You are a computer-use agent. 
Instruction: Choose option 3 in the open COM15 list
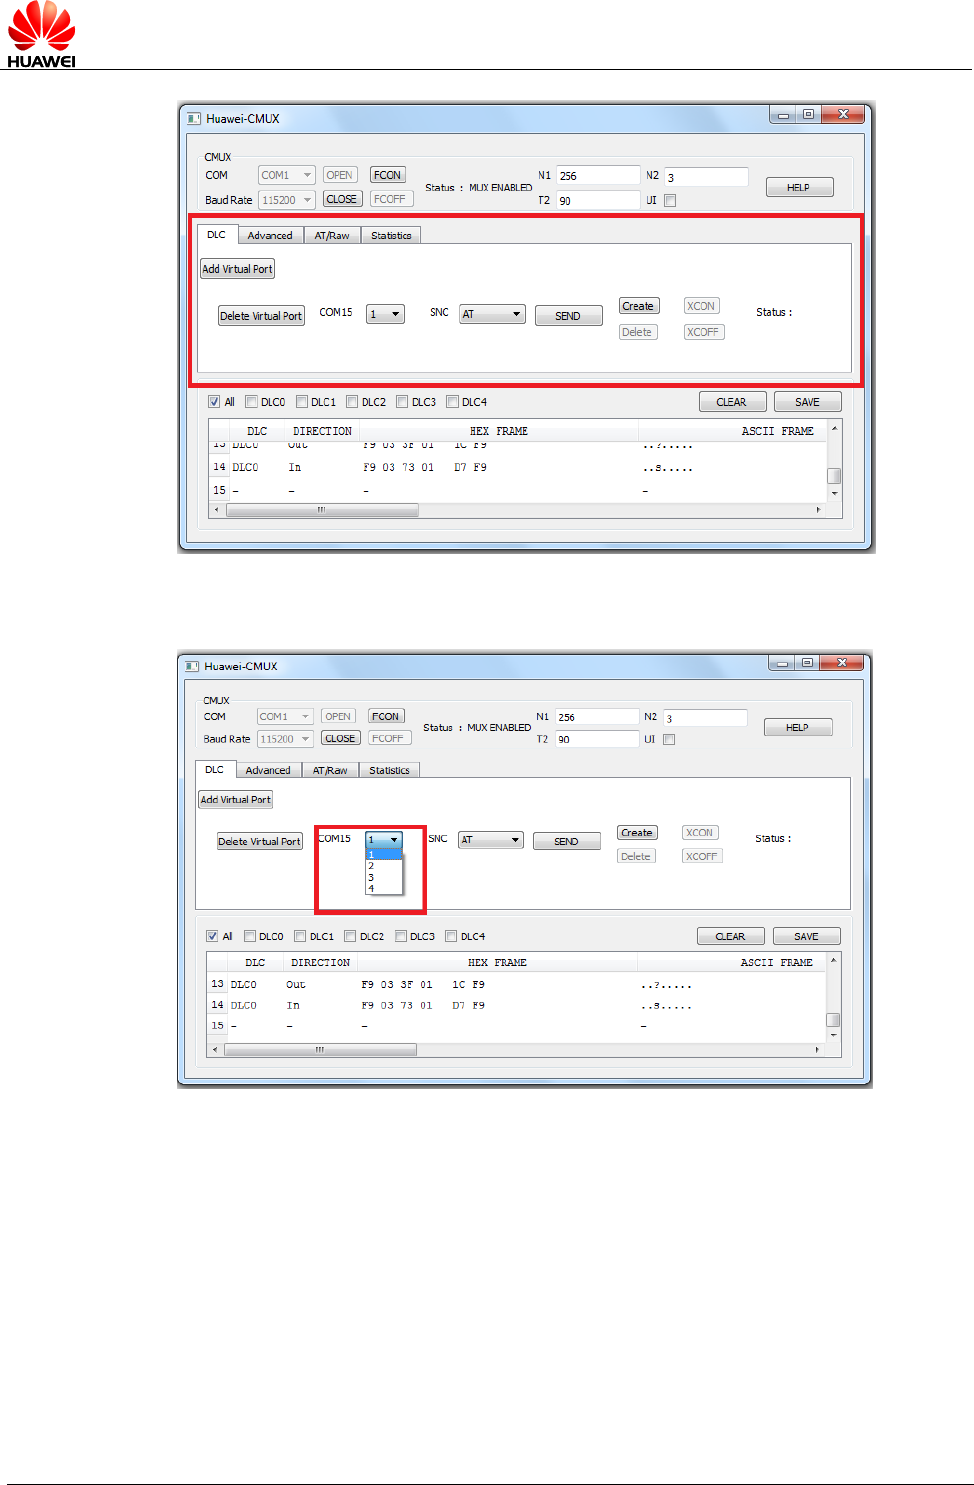click(384, 877)
